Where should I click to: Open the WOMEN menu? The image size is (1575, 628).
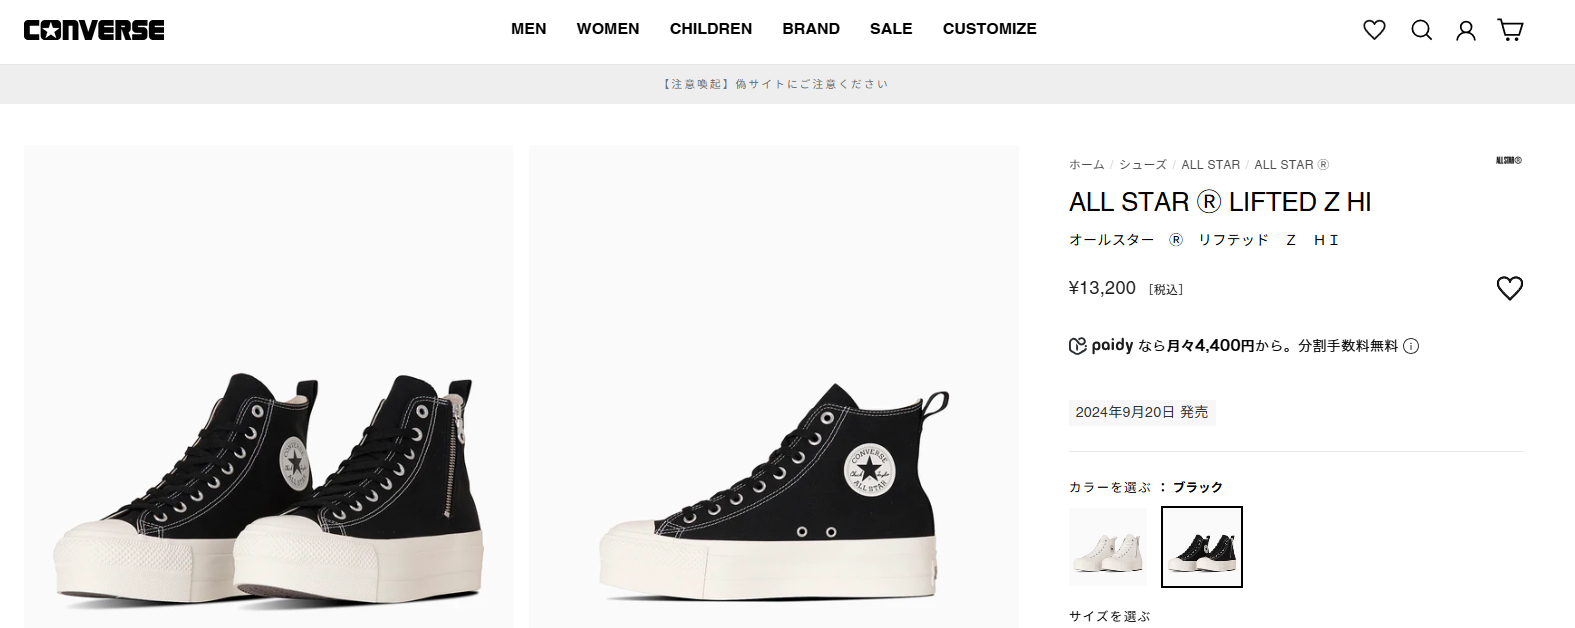608,29
